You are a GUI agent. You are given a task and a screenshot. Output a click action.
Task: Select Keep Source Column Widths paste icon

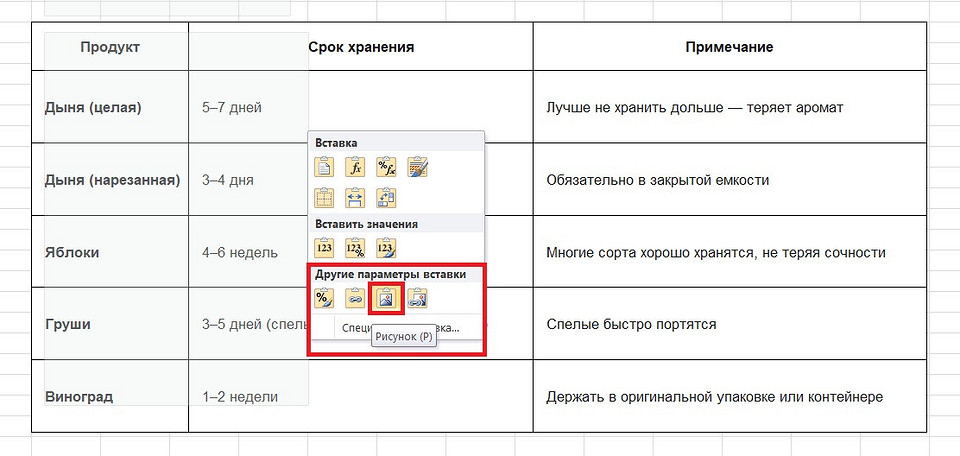tap(355, 197)
